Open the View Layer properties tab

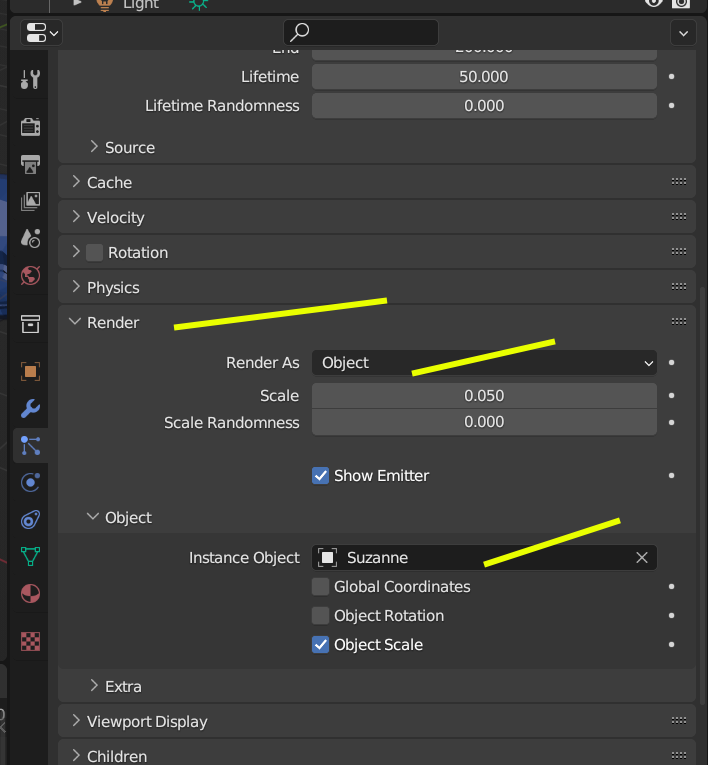(x=30, y=200)
